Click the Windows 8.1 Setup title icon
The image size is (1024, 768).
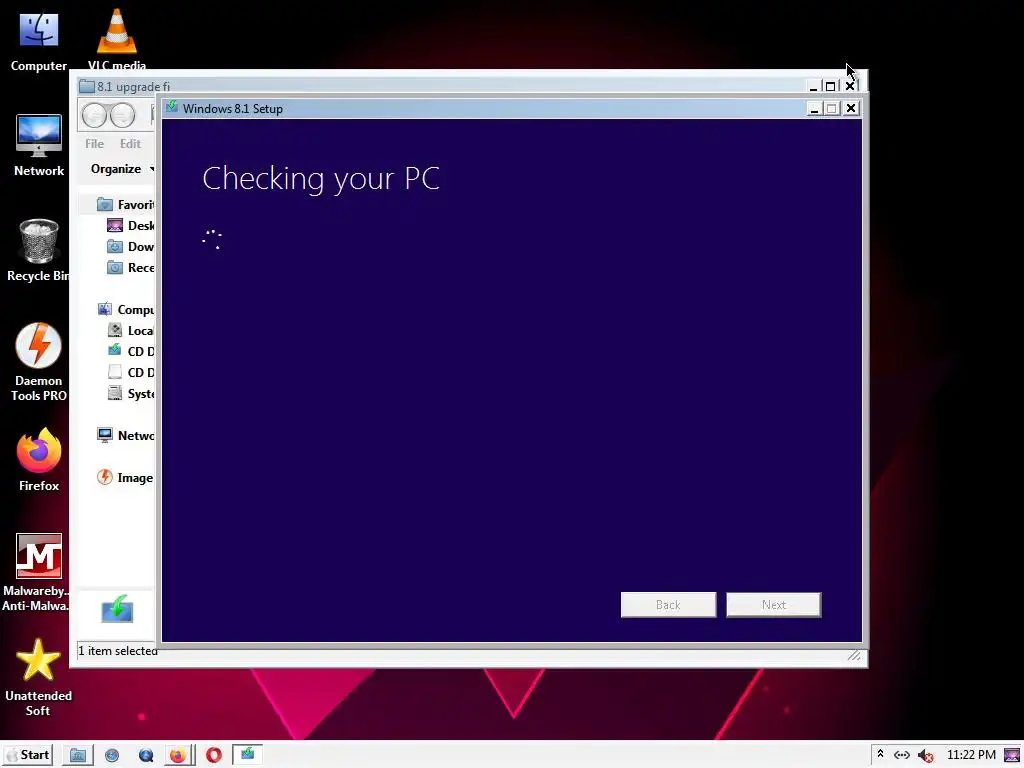[172, 108]
